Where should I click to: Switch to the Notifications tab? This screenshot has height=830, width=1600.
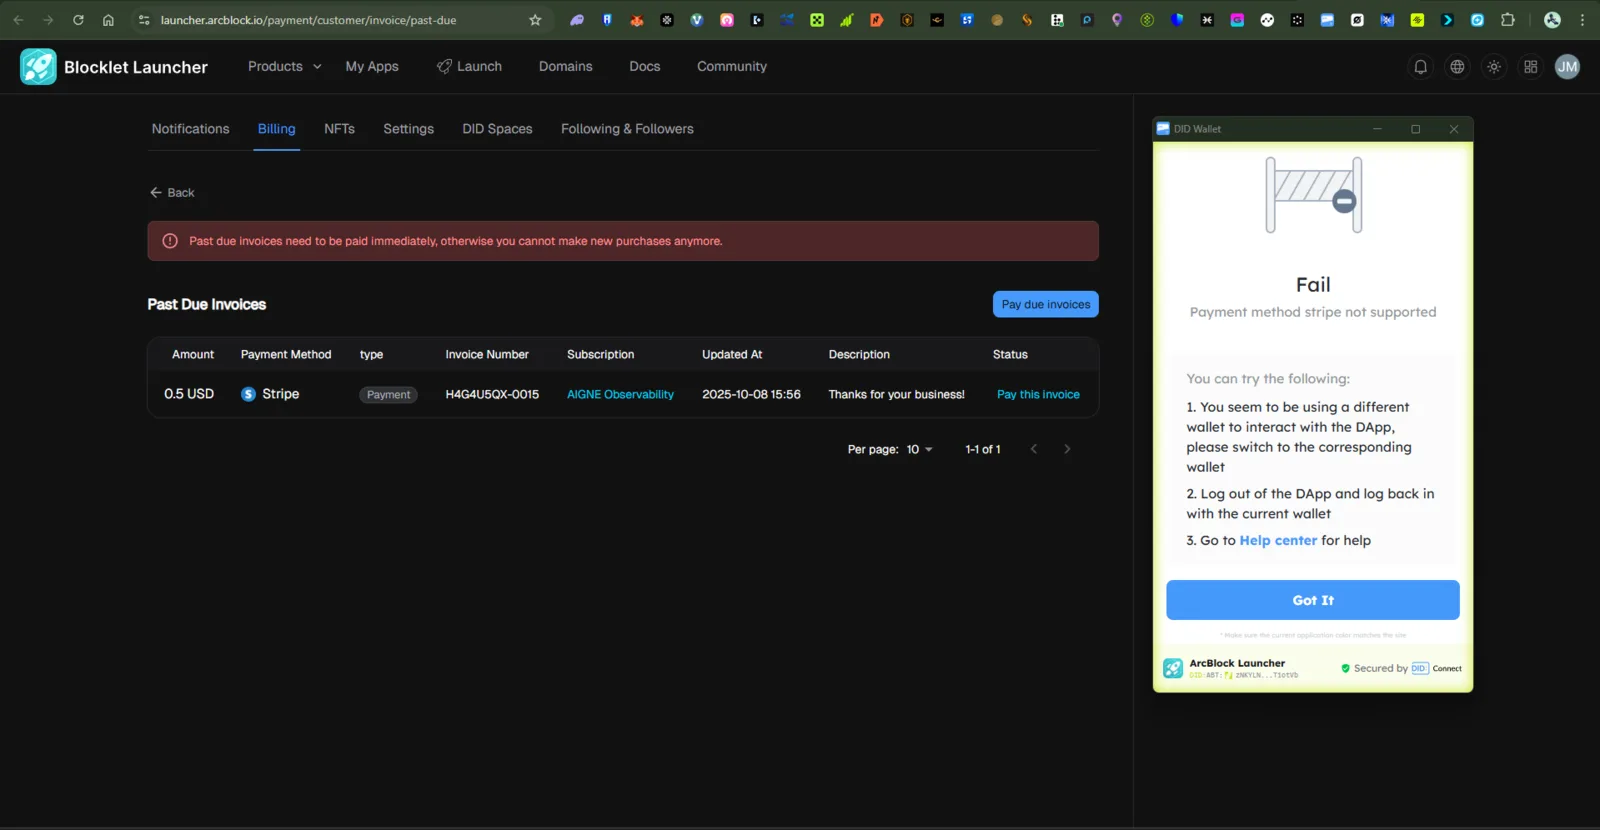pyautogui.click(x=190, y=129)
